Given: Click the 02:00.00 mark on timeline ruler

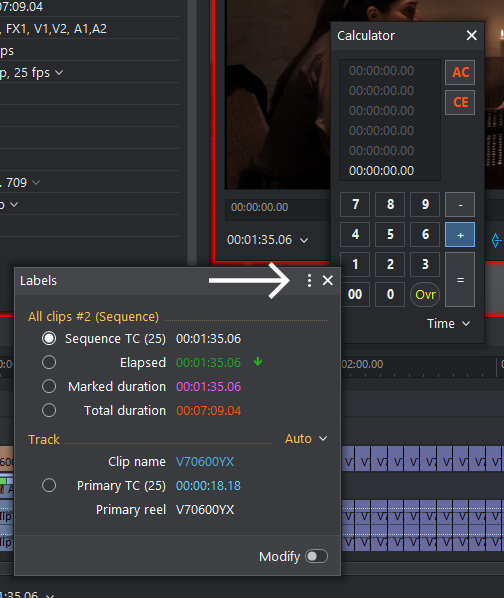Looking at the screenshot, I should [362, 364].
